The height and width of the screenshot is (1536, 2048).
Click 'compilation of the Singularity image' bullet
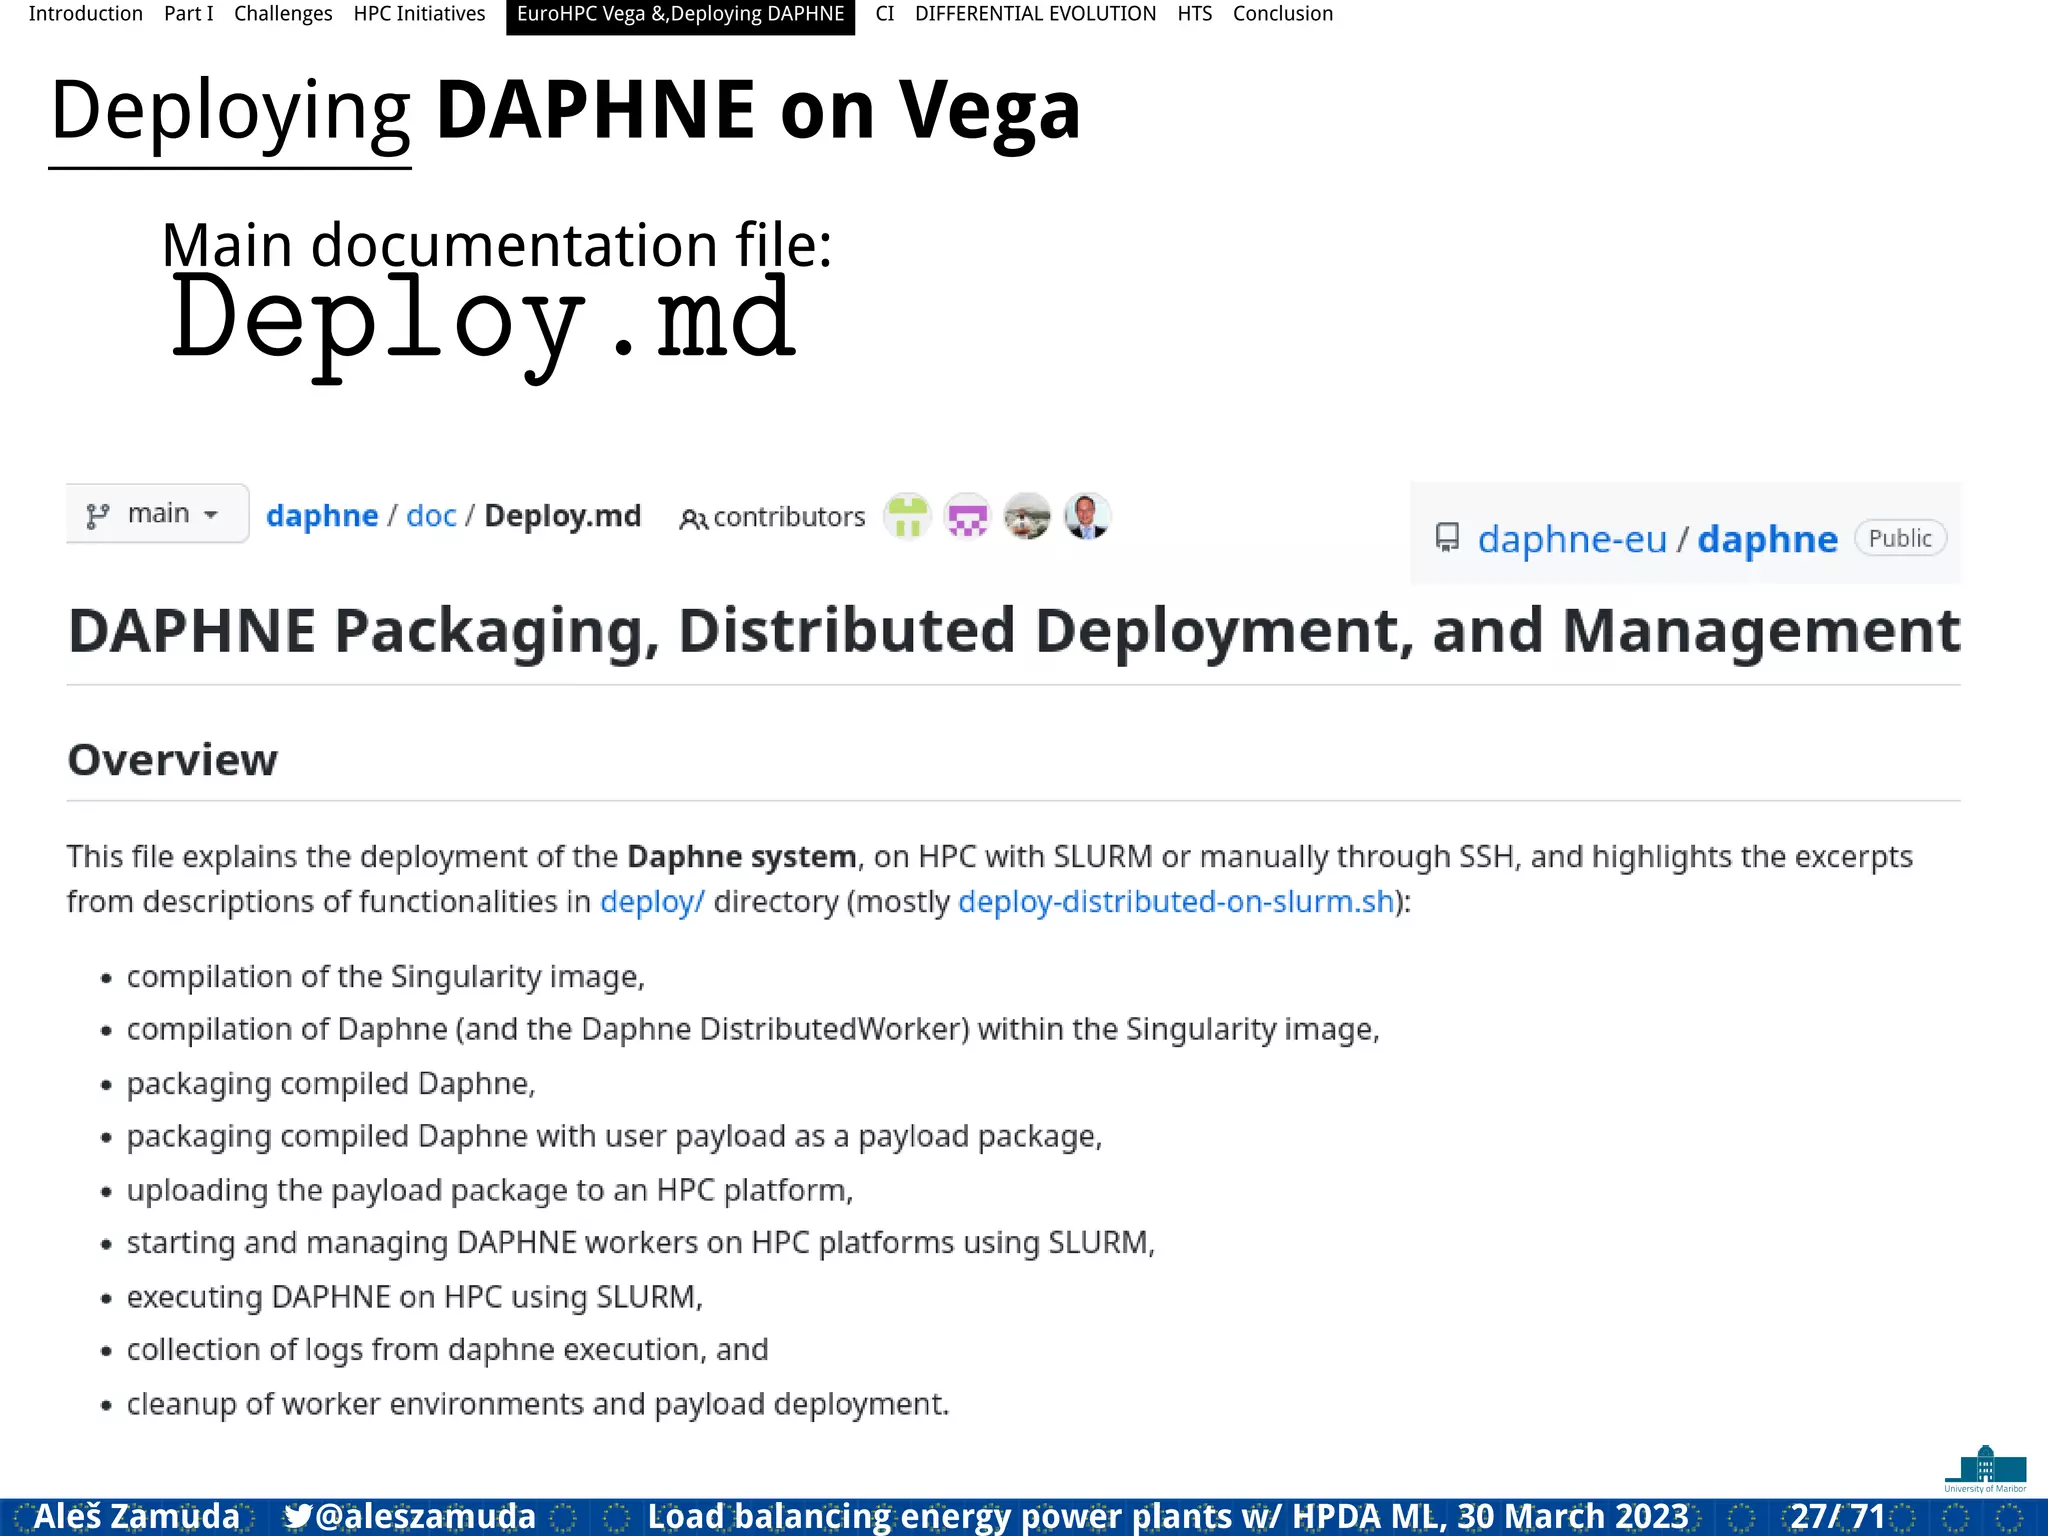(x=386, y=977)
